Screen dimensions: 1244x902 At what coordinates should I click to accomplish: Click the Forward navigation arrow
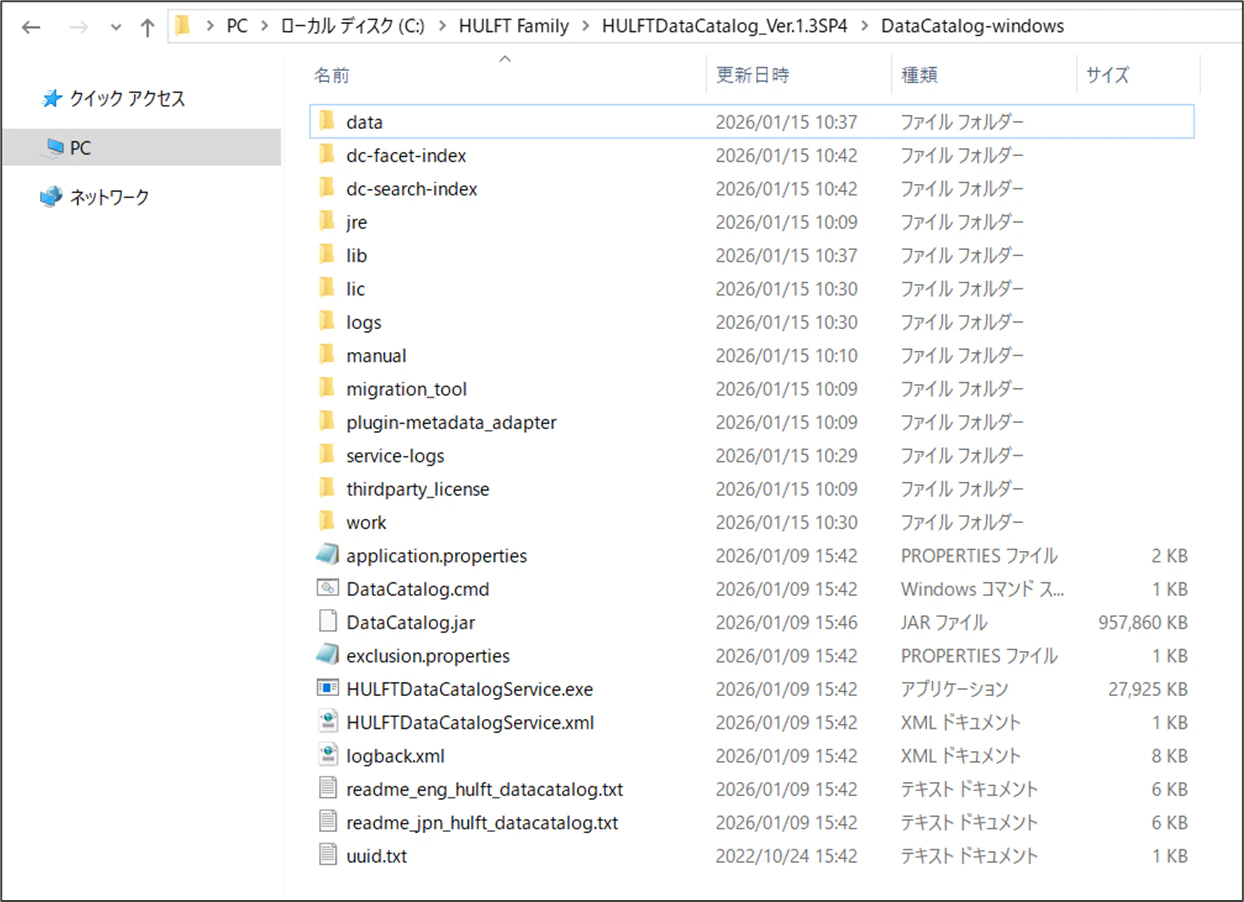(78, 27)
